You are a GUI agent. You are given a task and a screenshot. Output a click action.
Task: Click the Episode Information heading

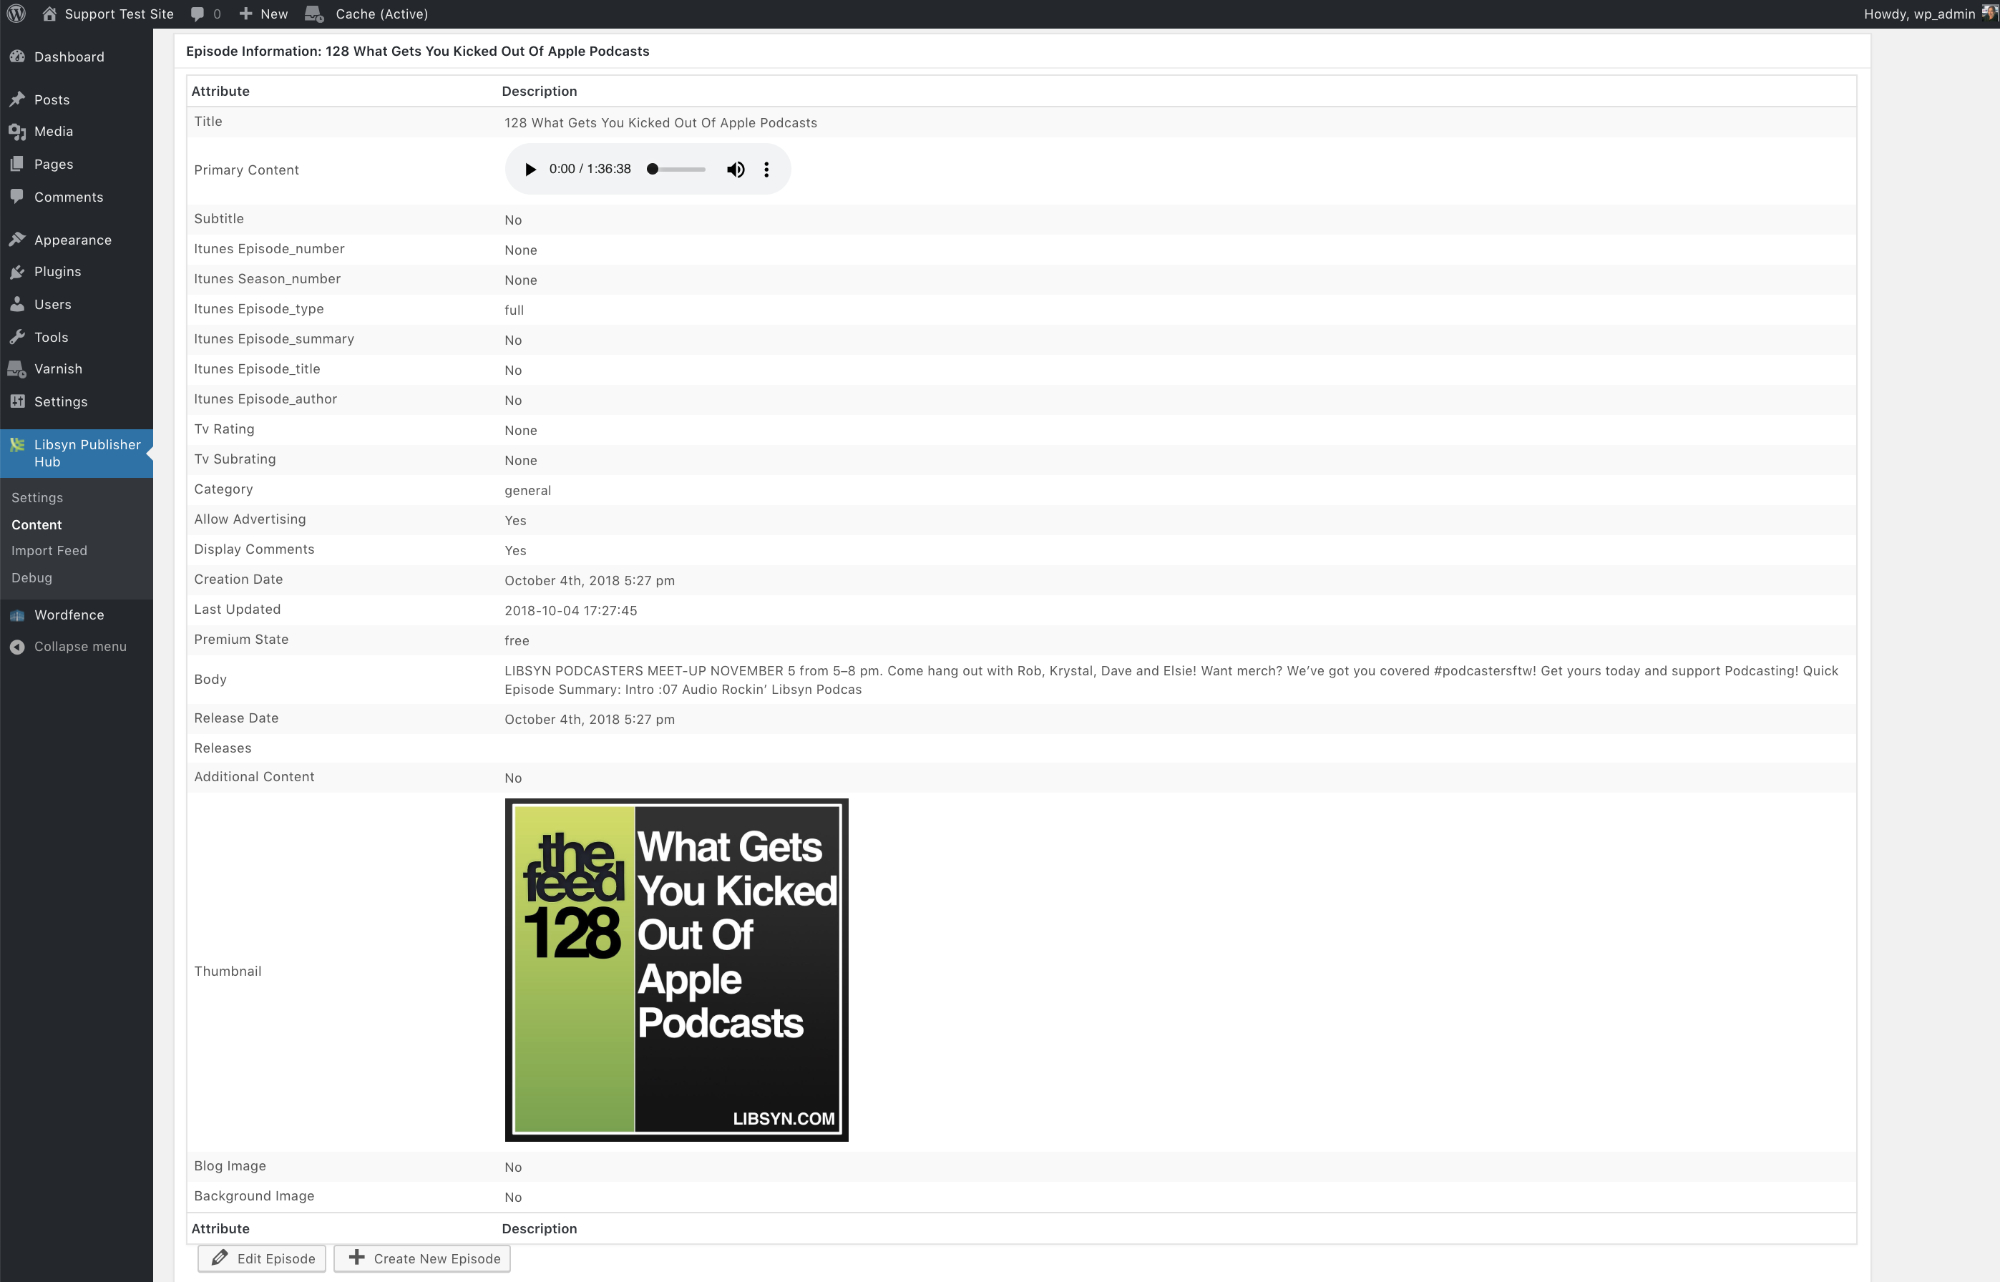418,51
